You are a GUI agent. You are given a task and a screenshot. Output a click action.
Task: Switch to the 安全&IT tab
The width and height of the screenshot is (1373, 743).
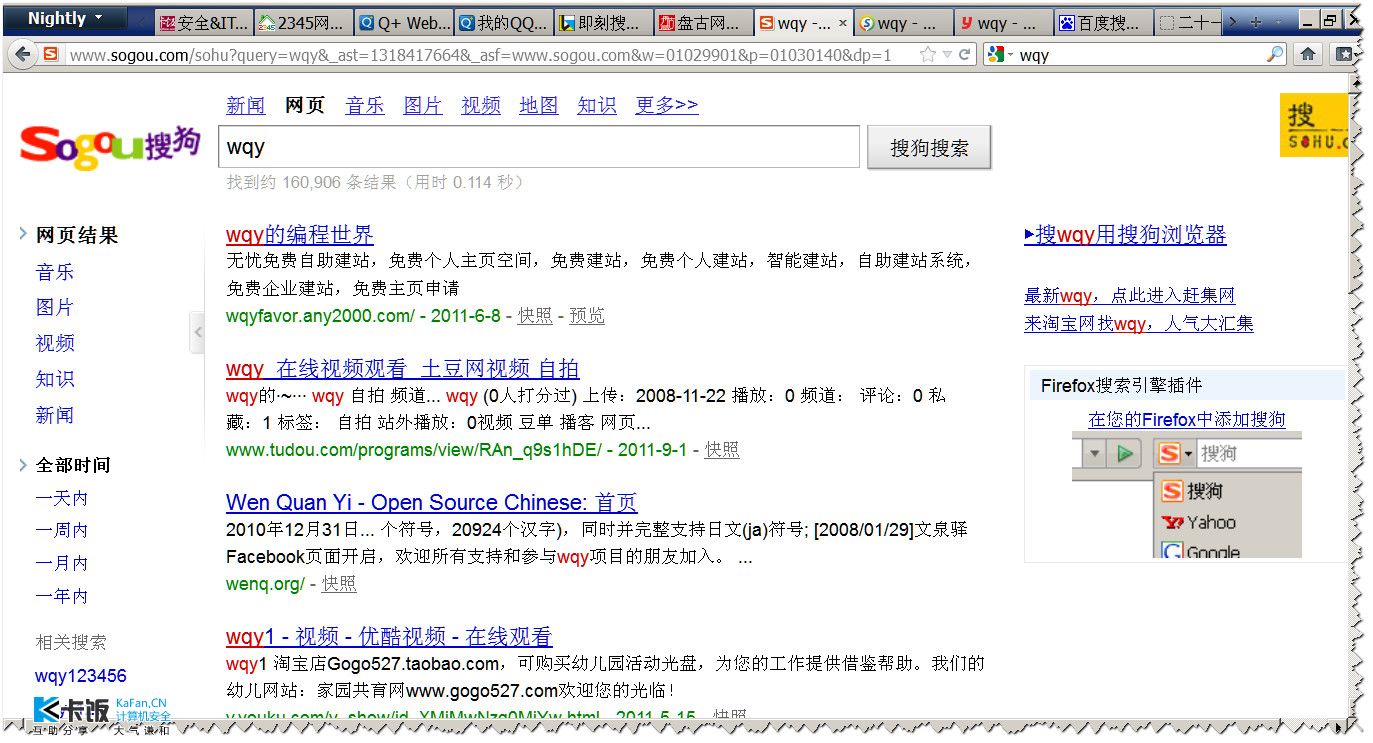point(203,22)
